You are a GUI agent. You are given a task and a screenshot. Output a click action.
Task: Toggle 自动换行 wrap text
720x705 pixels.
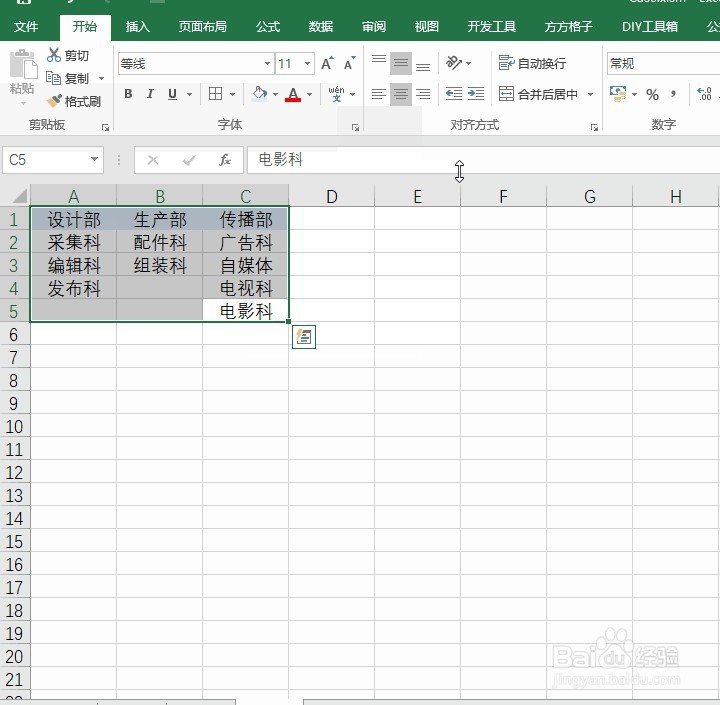click(532, 63)
